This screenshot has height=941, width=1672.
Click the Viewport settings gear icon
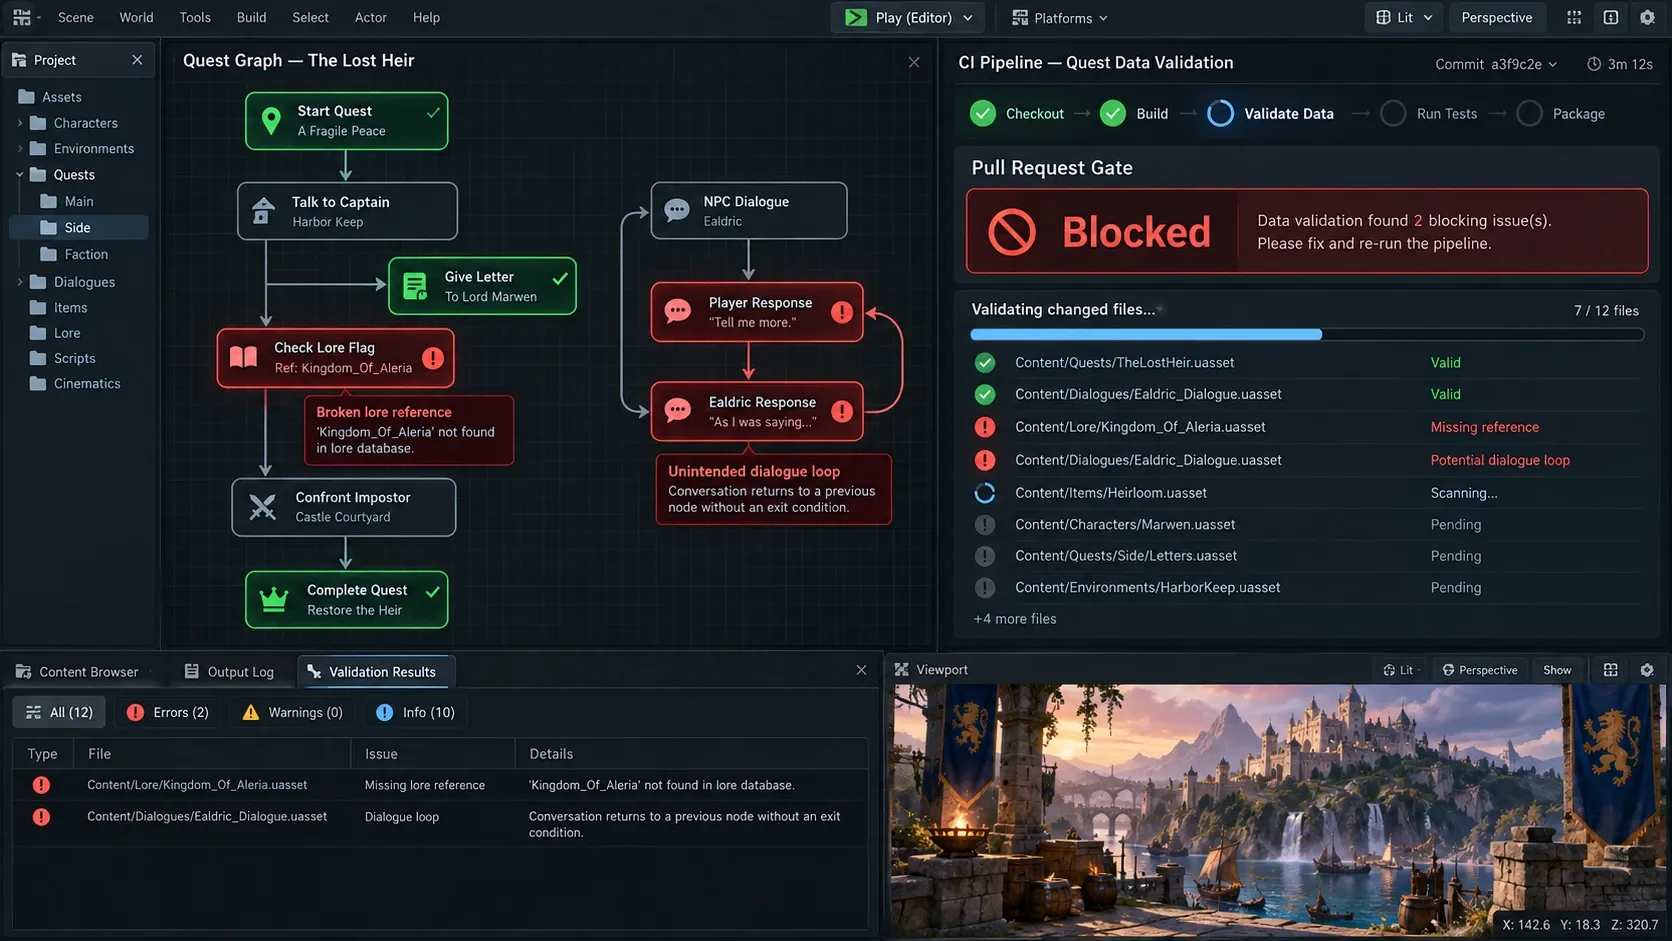pos(1647,670)
